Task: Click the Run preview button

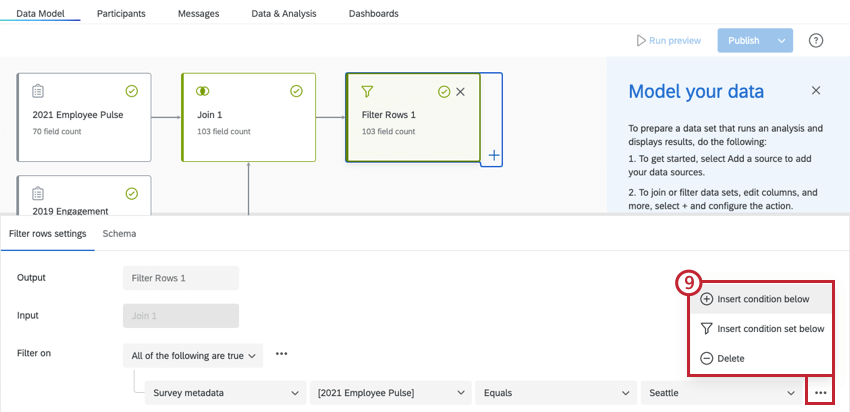Action: point(669,41)
